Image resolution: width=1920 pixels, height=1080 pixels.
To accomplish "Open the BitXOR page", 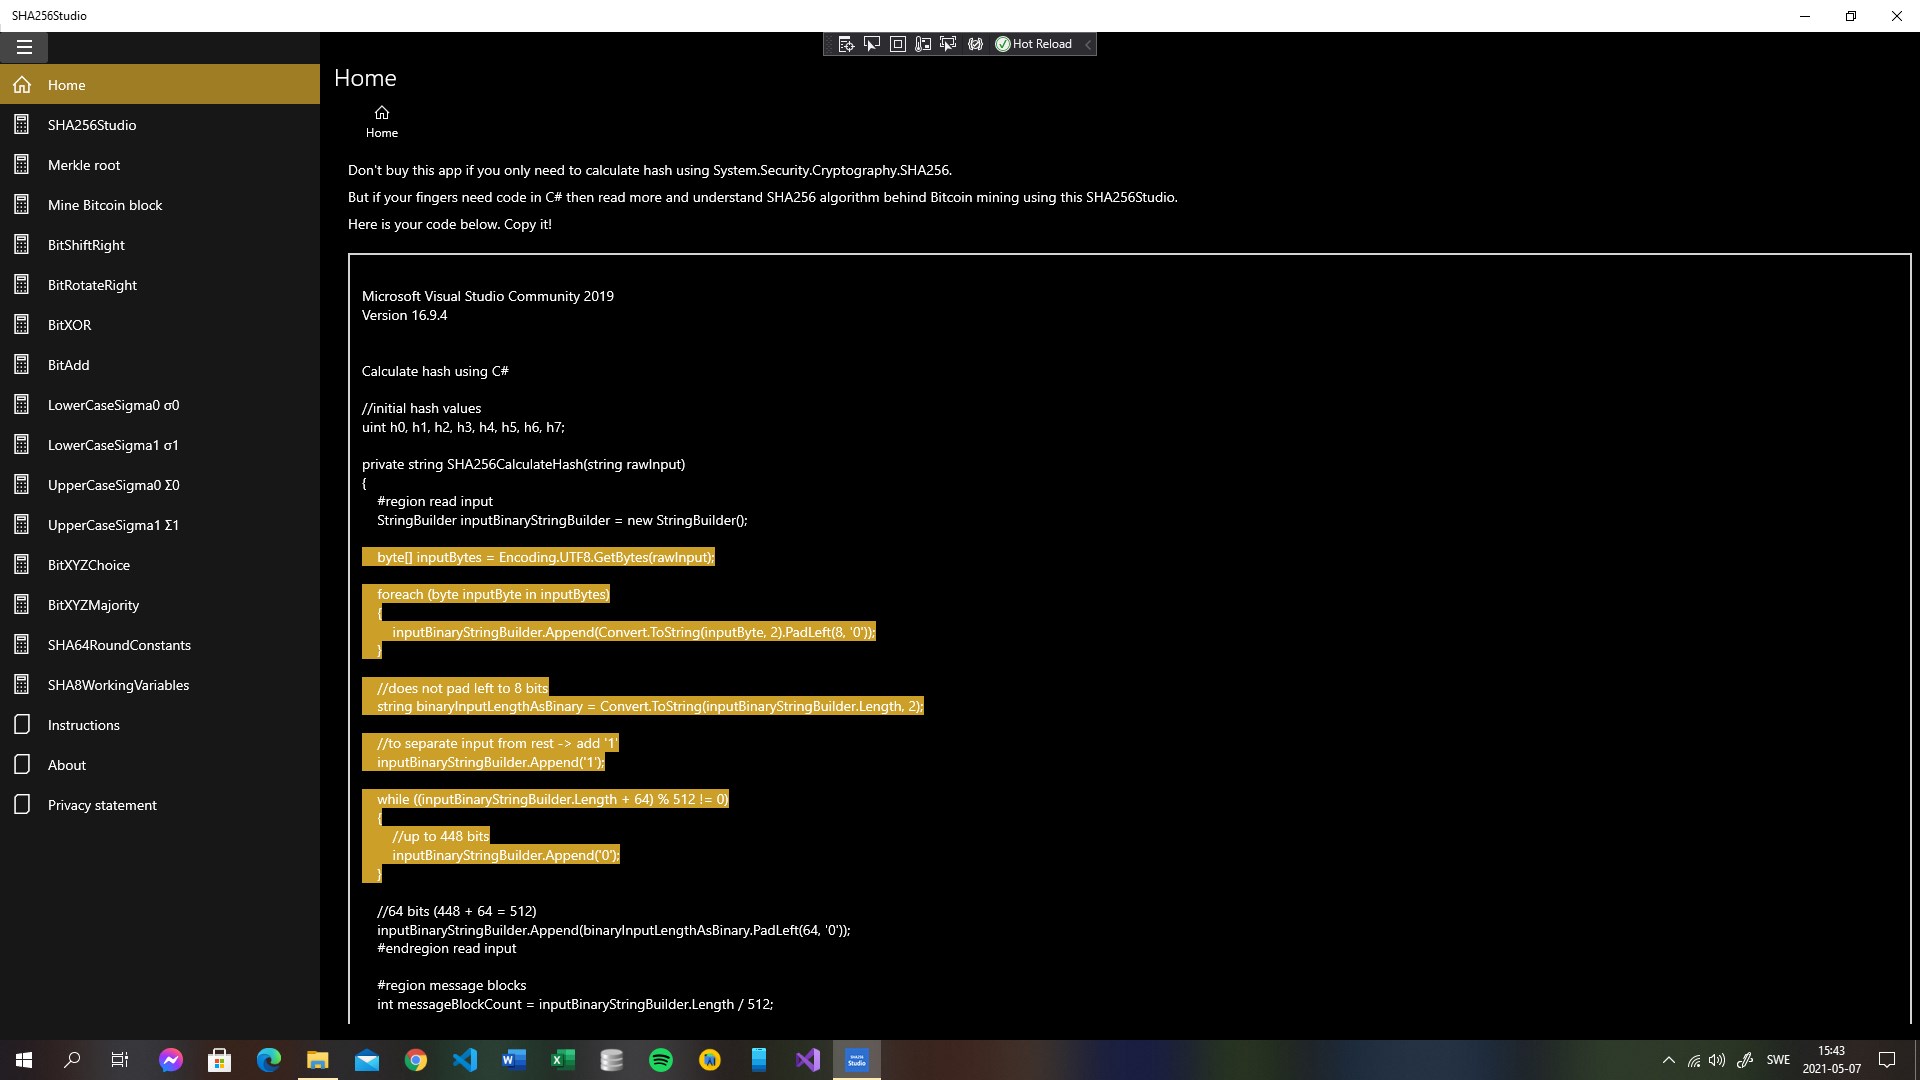I will pos(69,324).
